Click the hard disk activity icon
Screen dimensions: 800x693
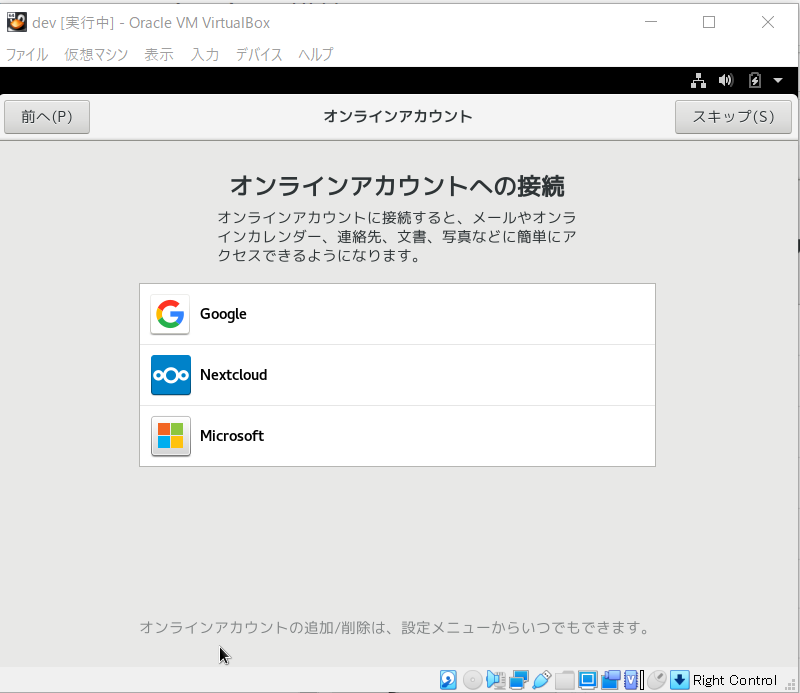tap(448, 680)
